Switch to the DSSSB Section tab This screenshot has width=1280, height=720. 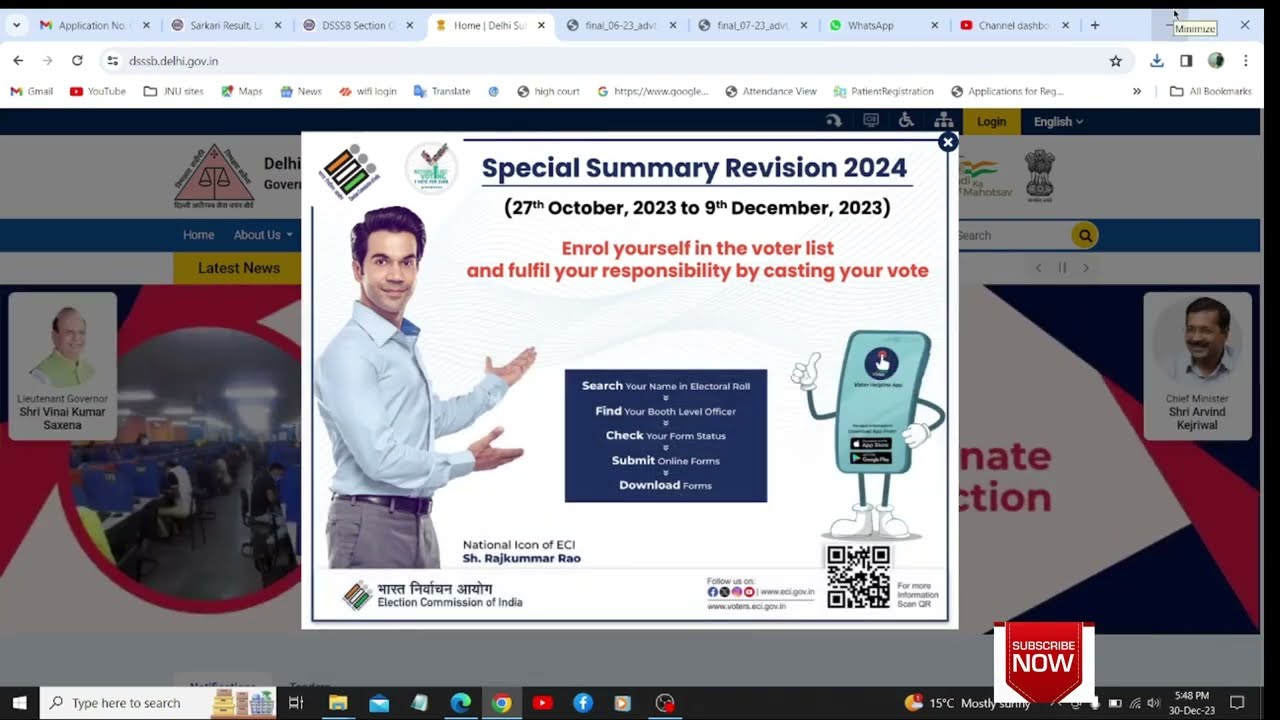(360, 25)
